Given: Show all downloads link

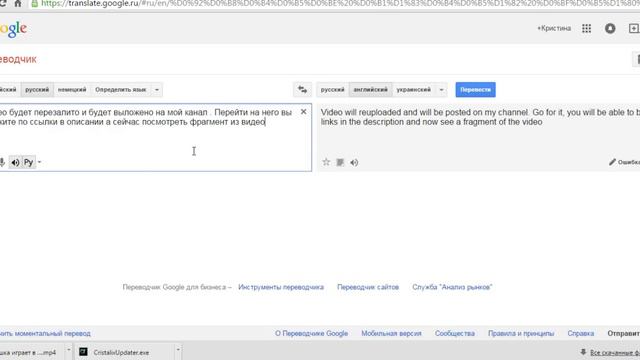Looking at the screenshot, I should (615, 353).
